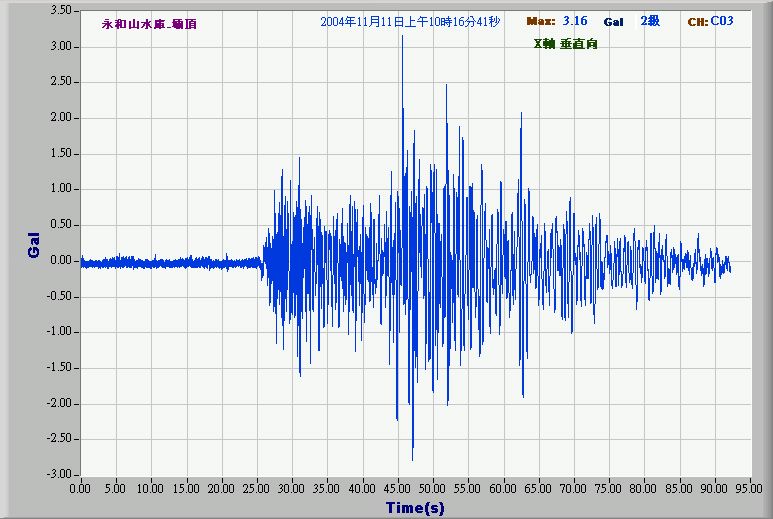Select the Max 3.16 value readout

point(575,21)
